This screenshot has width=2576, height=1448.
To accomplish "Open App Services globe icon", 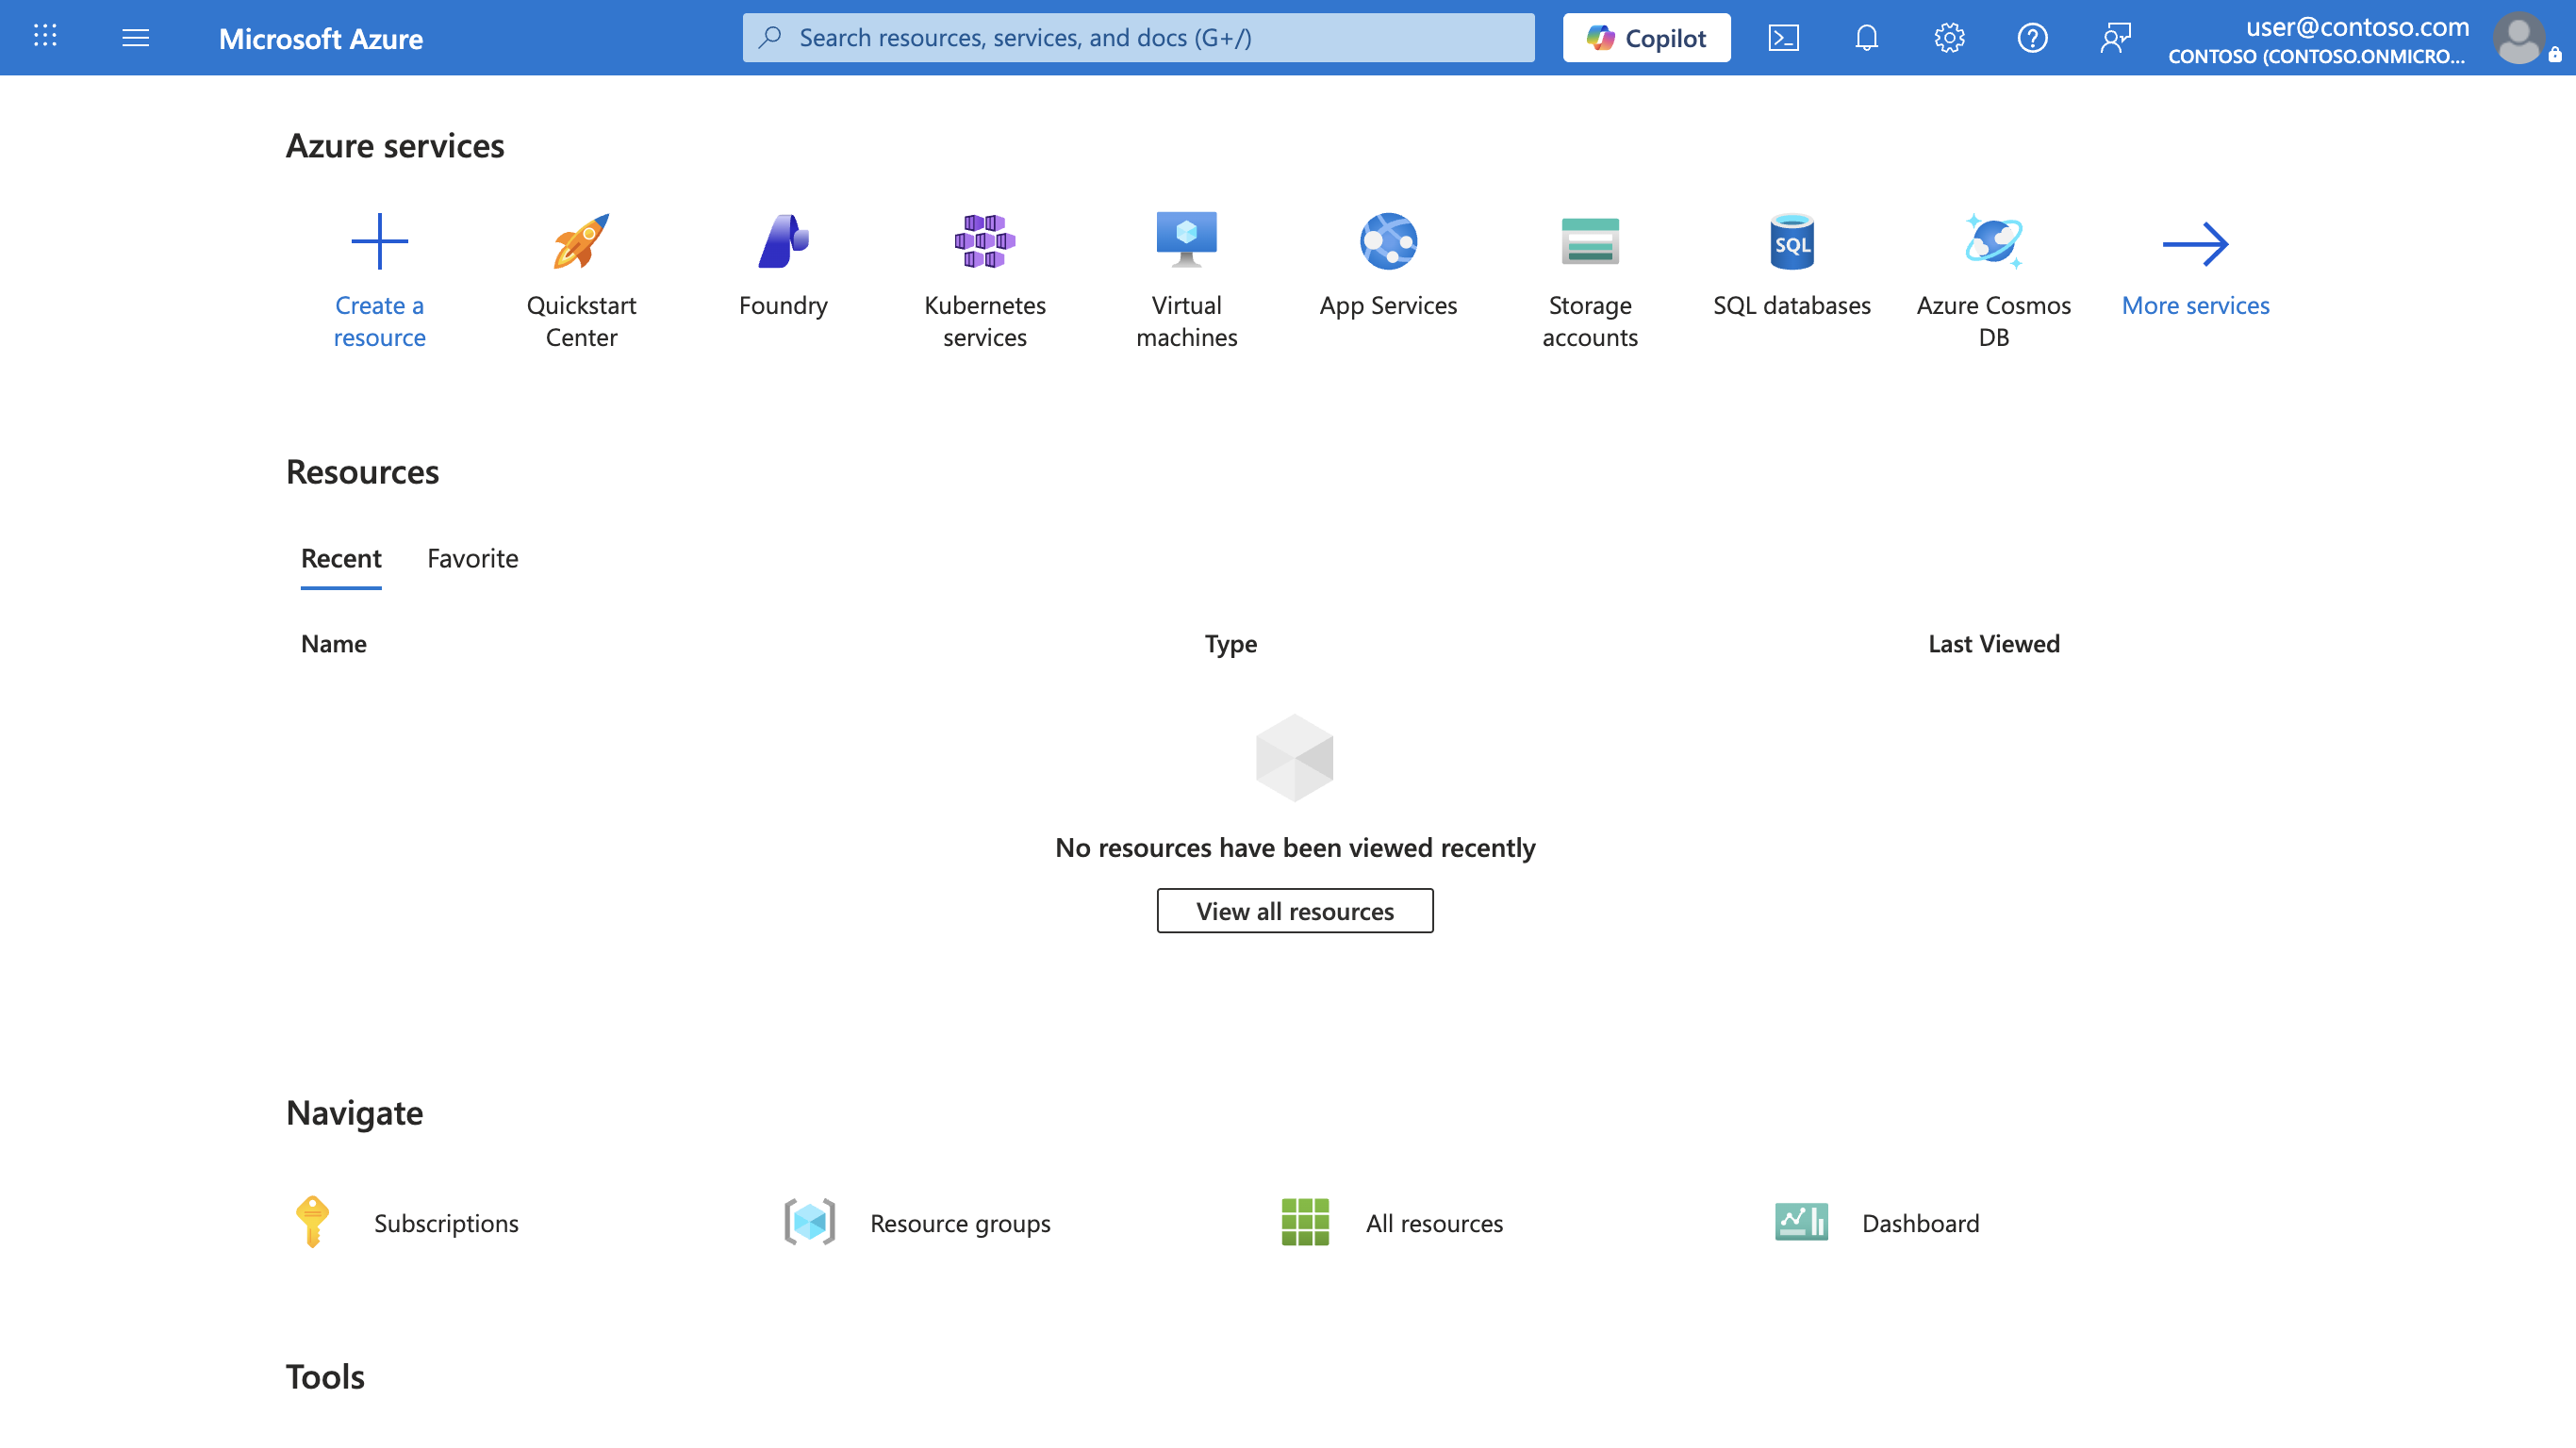I will pos(1388,241).
